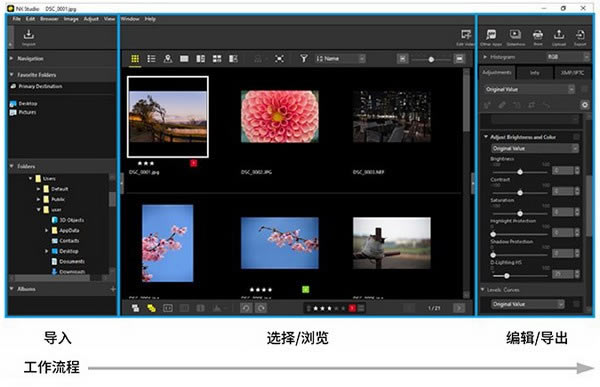Start a Slideshow

tap(515, 35)
